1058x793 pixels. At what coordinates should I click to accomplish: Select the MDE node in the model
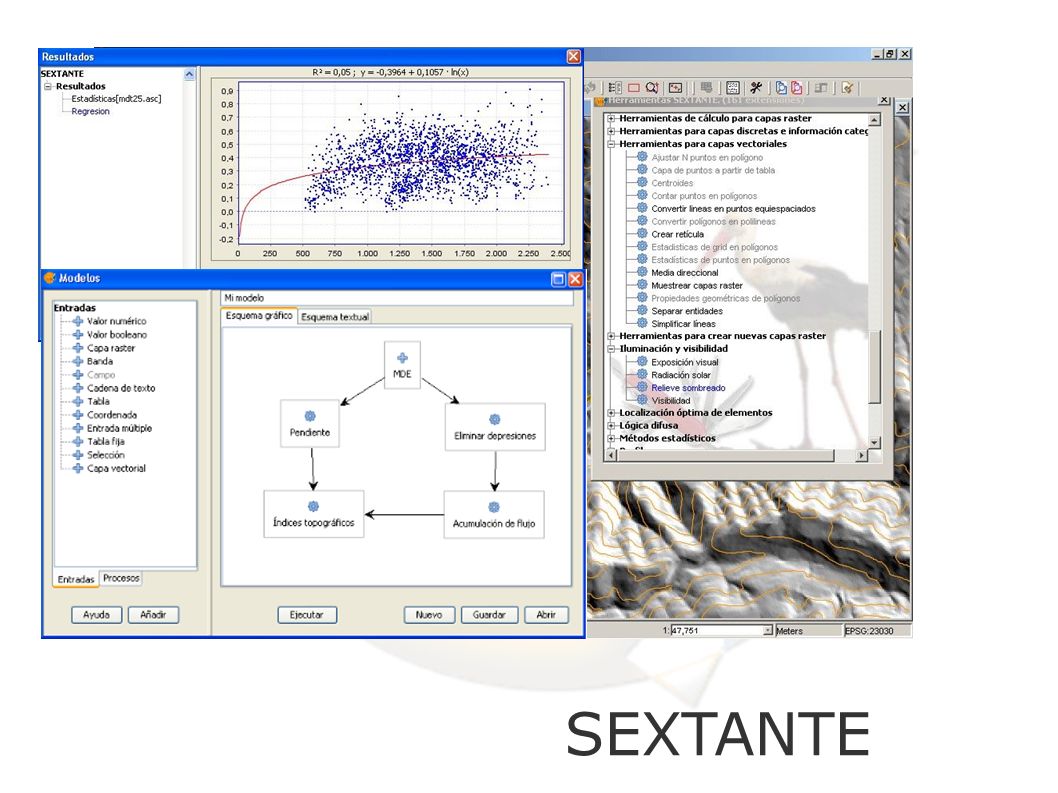402,365
